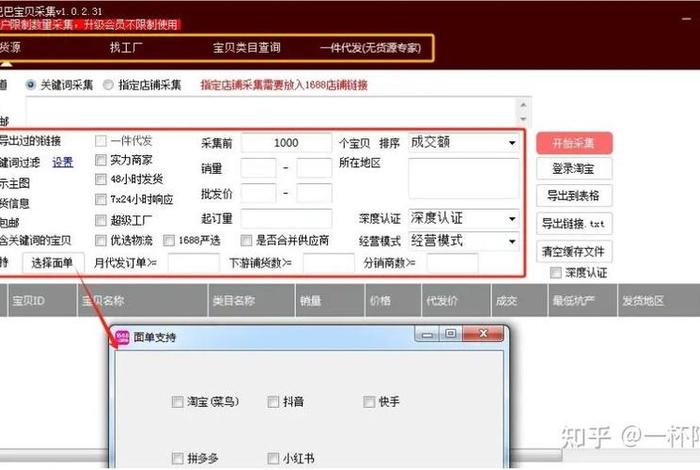This screenshot has height=470, width=700.
Task: Click the keyword entry text area
Action: point(271,112)
